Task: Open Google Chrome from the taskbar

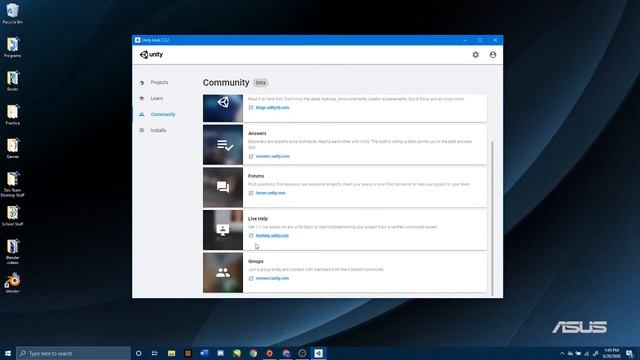Action: (253, 353)
